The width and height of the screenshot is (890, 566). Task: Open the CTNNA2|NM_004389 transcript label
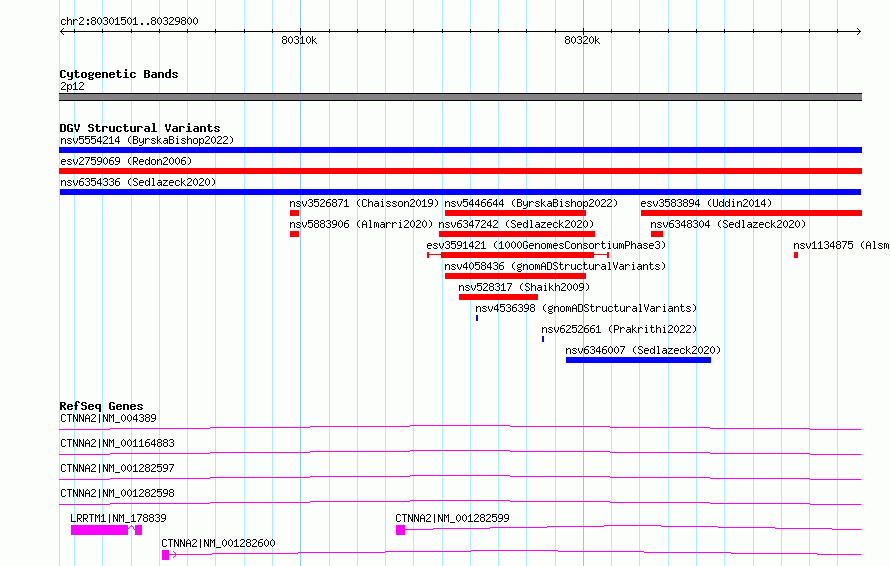(108, 418)
